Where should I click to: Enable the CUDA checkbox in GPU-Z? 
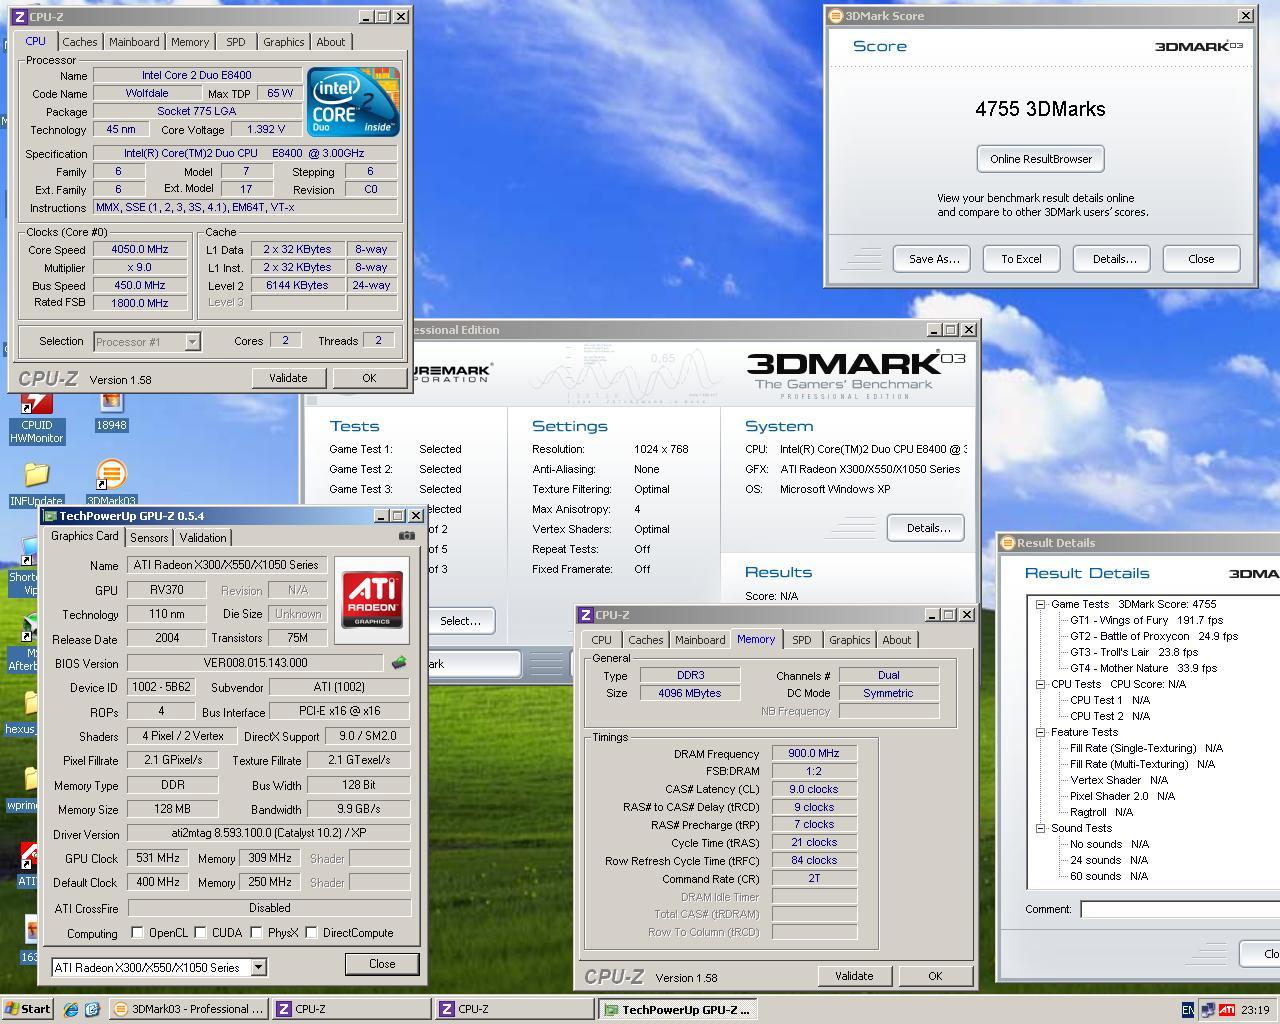tap(201, 932)
